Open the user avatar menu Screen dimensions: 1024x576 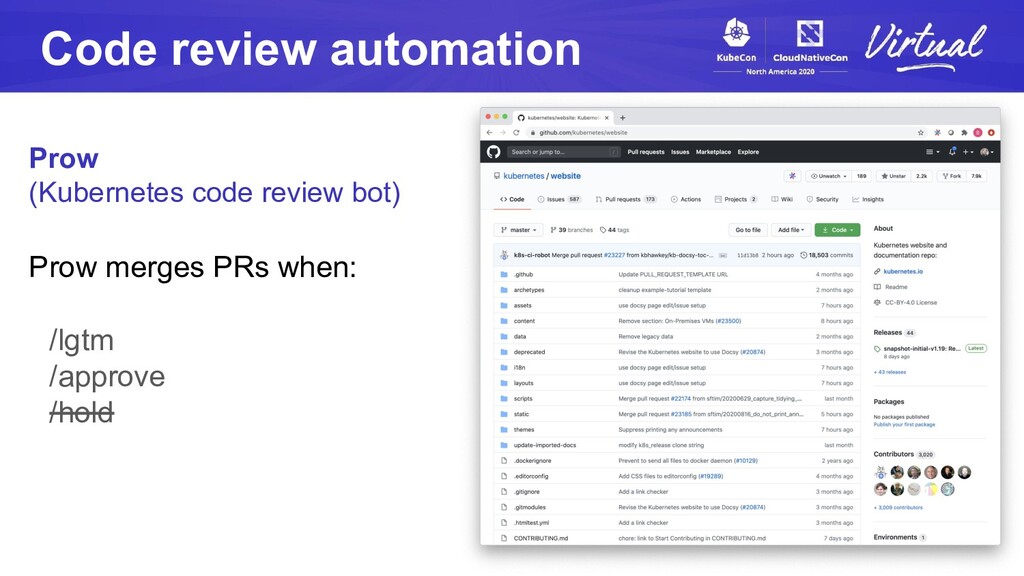coord(986,152)
